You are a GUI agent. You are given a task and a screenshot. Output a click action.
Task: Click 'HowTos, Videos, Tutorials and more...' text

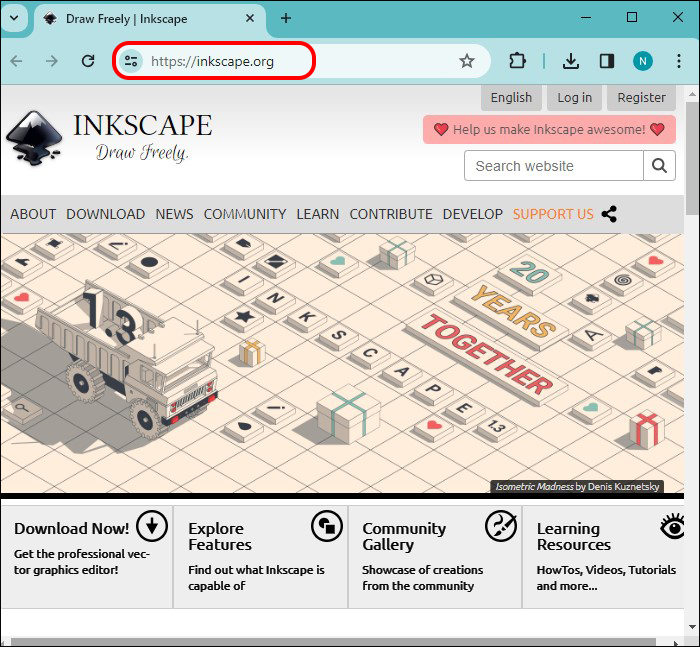click(606, 578)
